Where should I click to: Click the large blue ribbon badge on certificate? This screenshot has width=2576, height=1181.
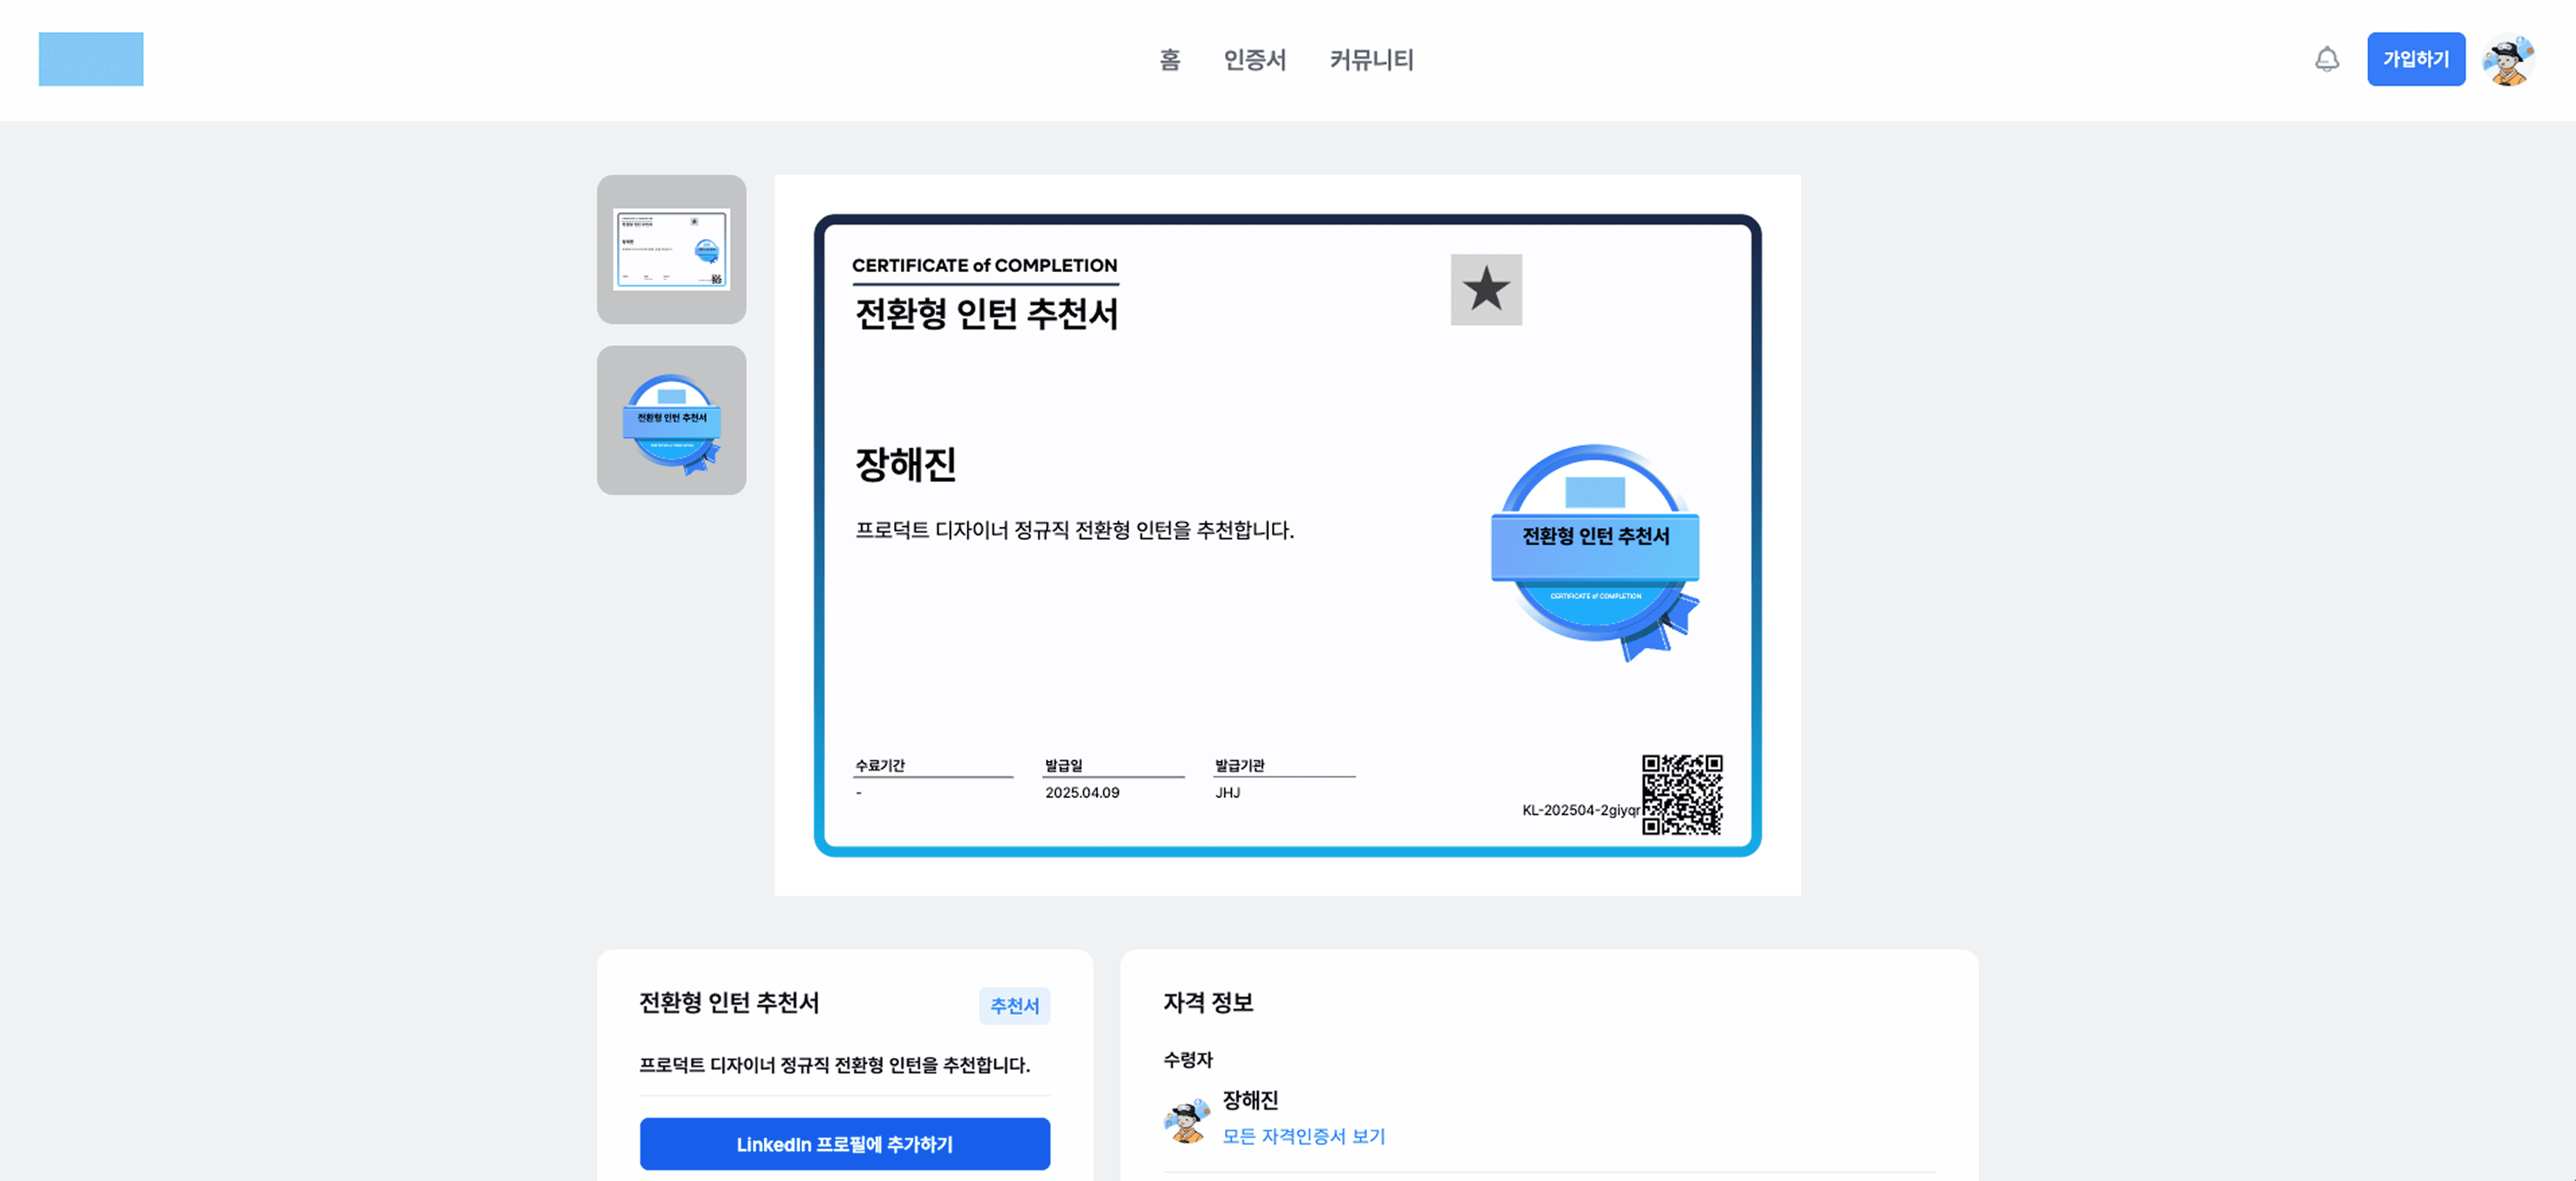[x=1595, y=552]
